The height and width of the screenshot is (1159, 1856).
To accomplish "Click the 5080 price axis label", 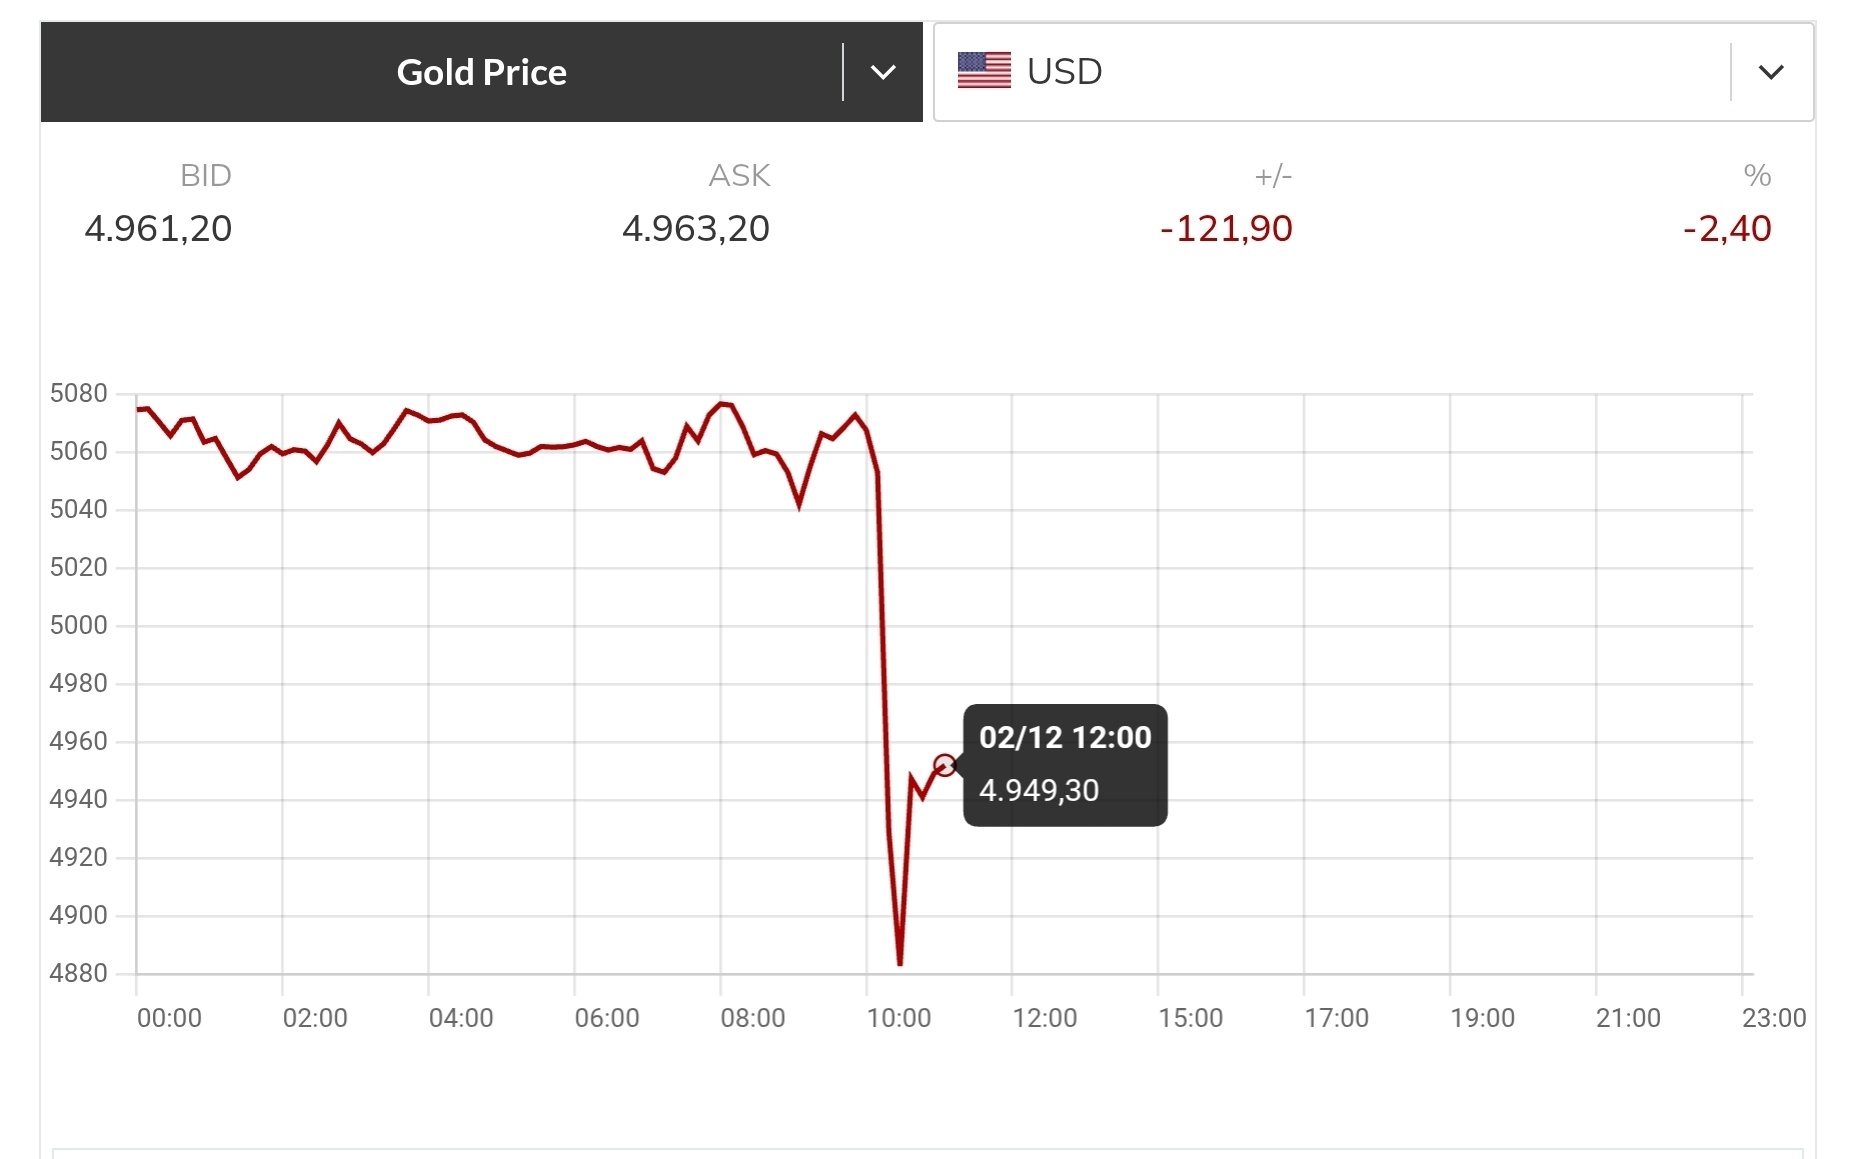I will (x=78, y=394).
